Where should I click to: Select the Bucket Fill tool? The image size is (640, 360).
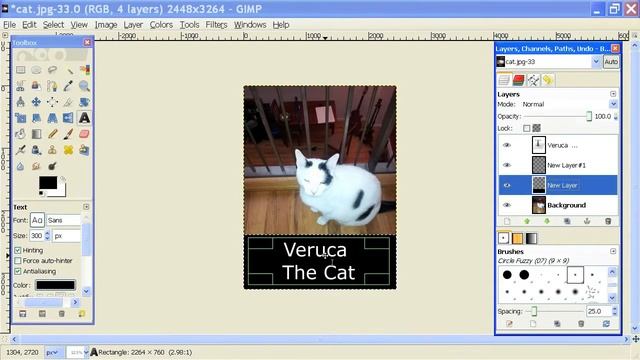20,134
